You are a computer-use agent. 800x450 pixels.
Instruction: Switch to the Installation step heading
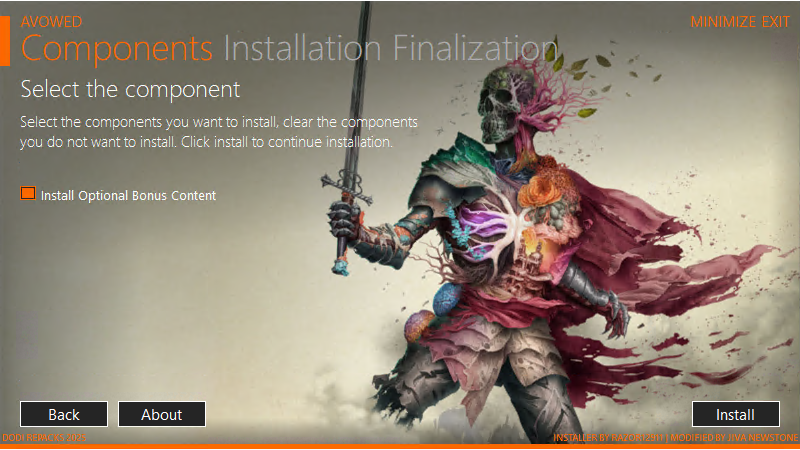(303, 48)
